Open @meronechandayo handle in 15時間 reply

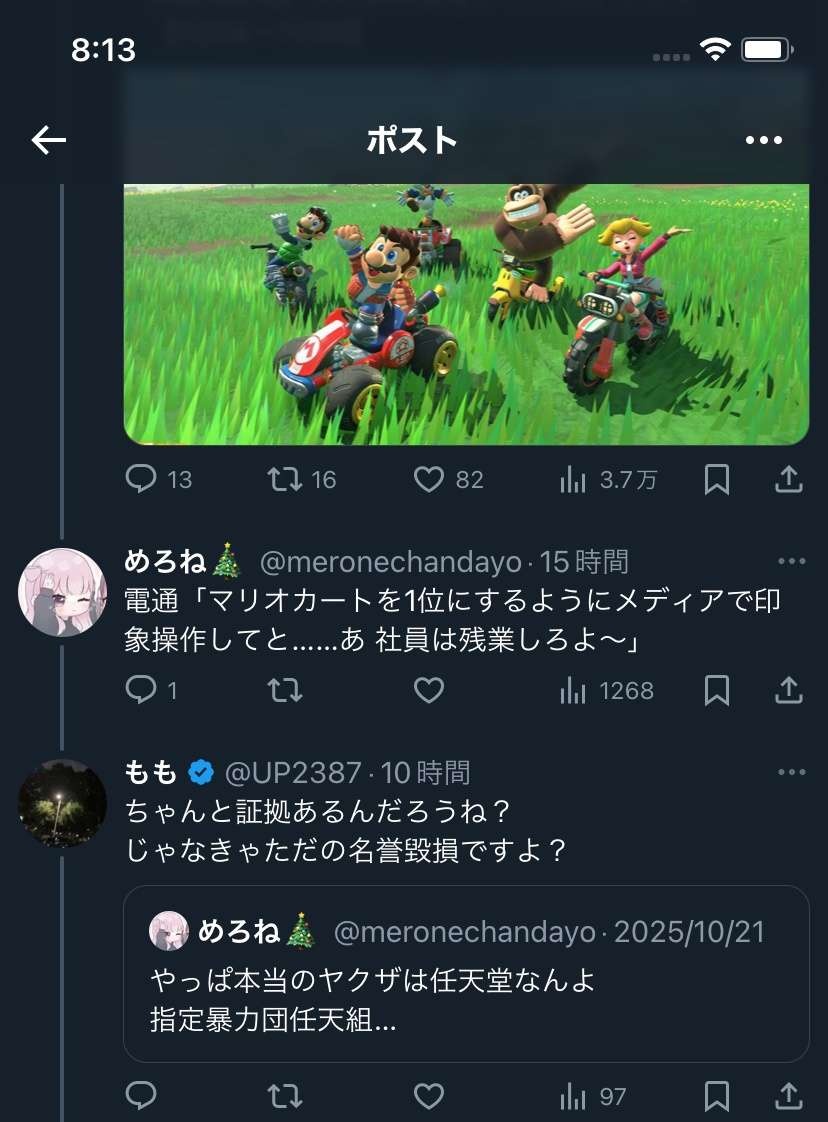point(390,562)
